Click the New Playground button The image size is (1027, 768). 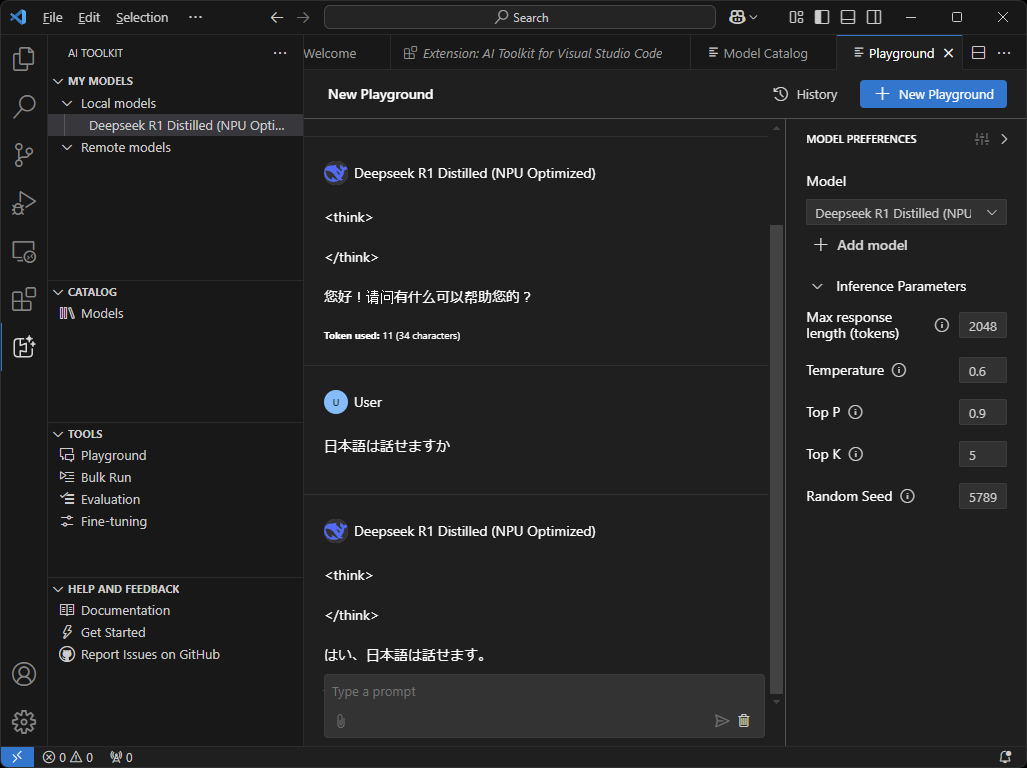pos(933,94)
